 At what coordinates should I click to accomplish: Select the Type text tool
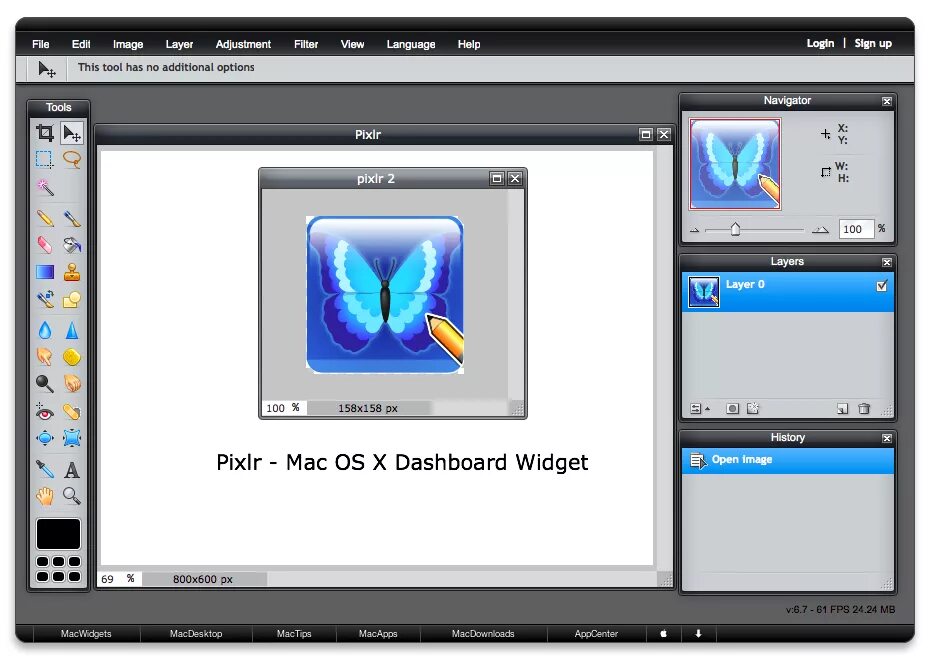[72, 470]
